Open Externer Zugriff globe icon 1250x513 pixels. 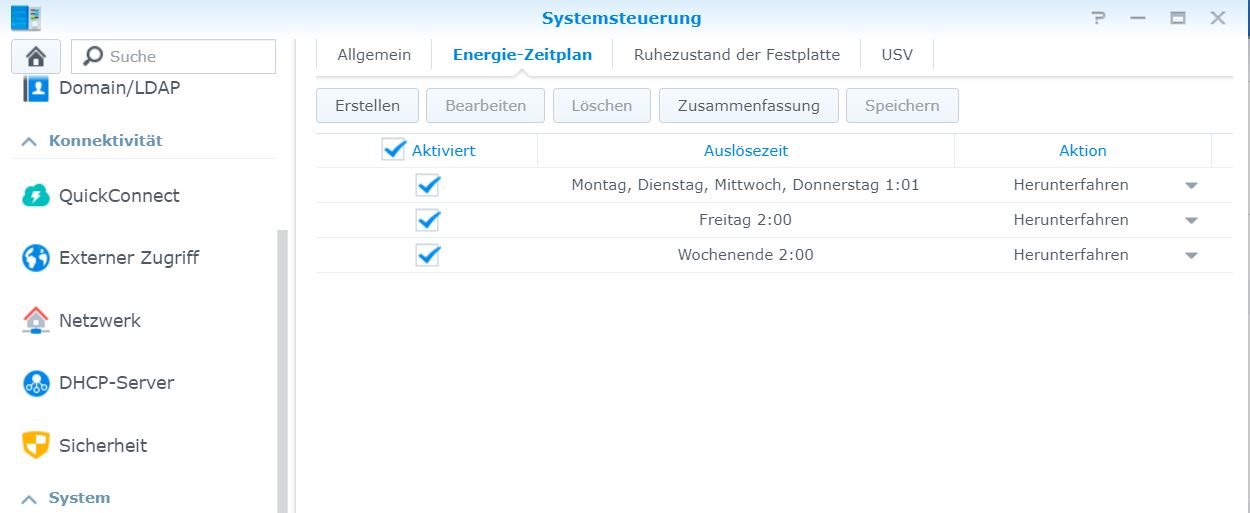(36, 258)
